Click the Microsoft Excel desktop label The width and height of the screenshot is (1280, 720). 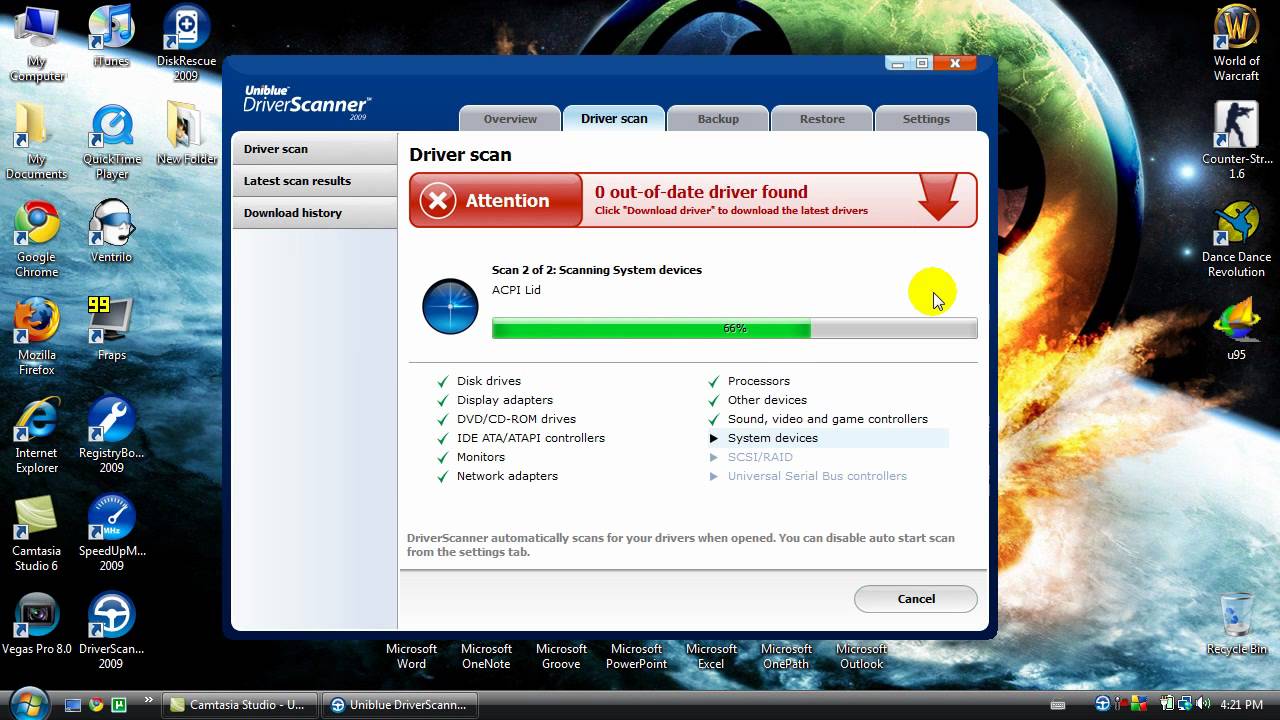click(x=711, y=656)
